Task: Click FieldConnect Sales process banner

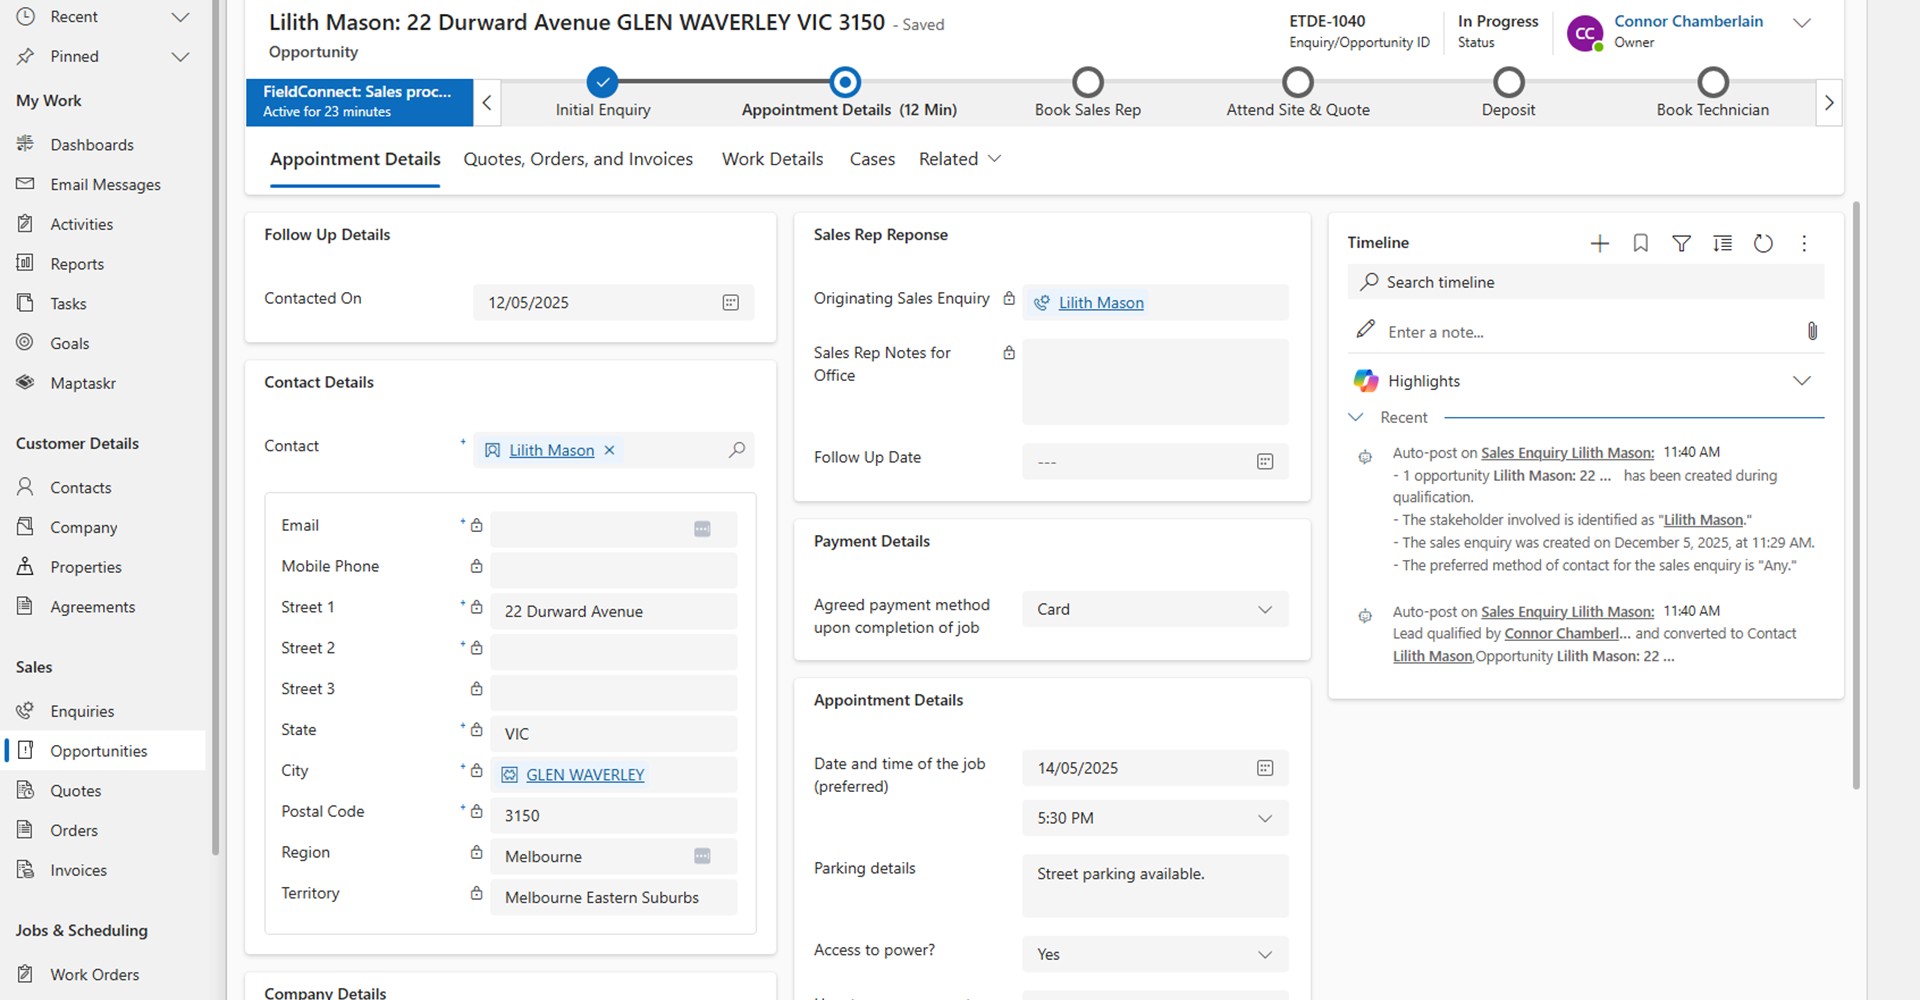Action: pos(360,102)
